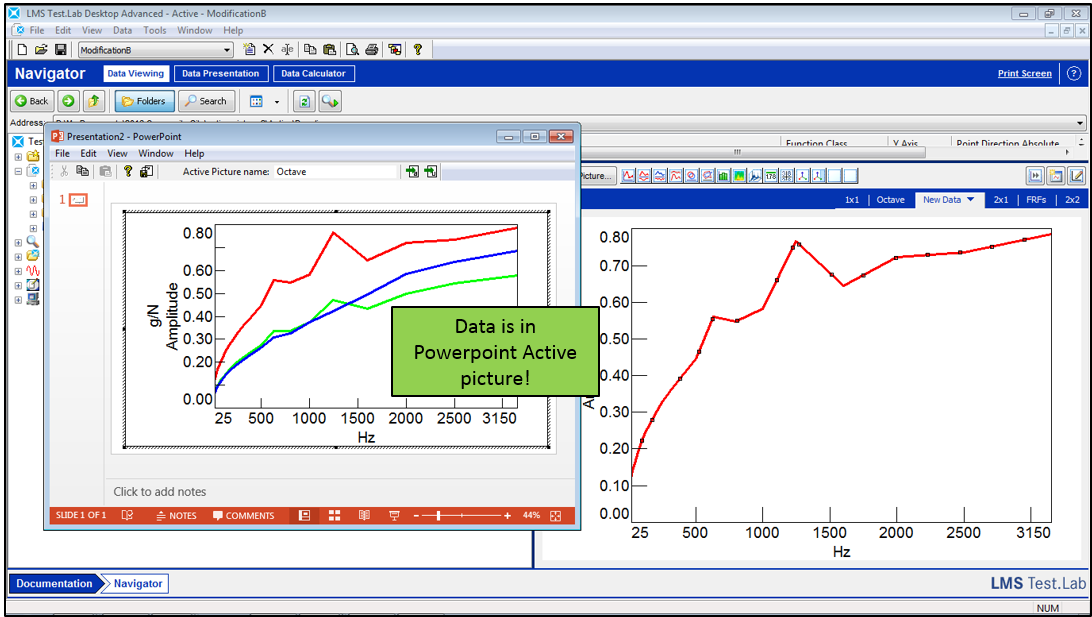This screenshot has width=1092, height=617.
Task: Save the project with the floppy disk icon
Action: (x=61, y=49)
